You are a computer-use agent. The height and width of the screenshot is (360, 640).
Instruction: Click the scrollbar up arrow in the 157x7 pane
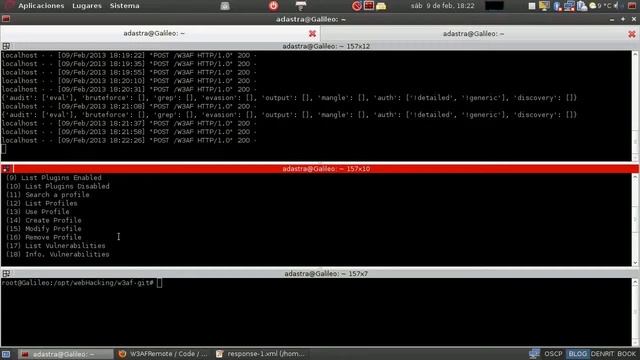[635, 282]
